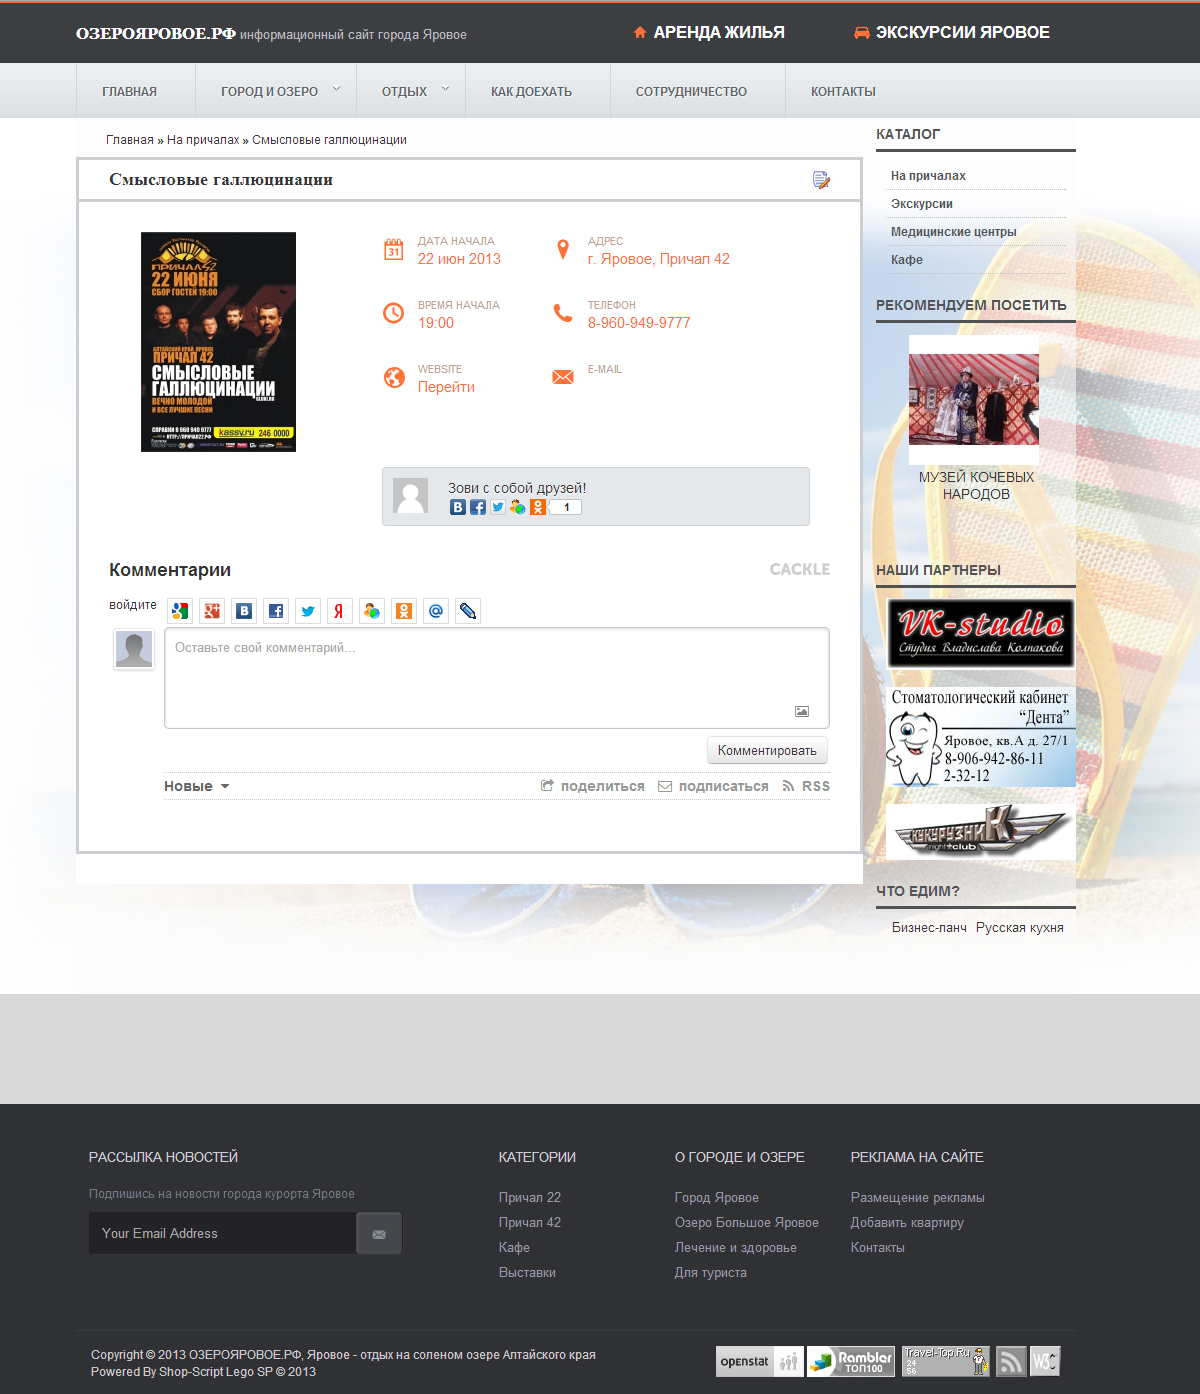This screenshot has height=1394, width=1200.
Task: Open footer link Размещение рекламы
Action: pos(918,1198)
